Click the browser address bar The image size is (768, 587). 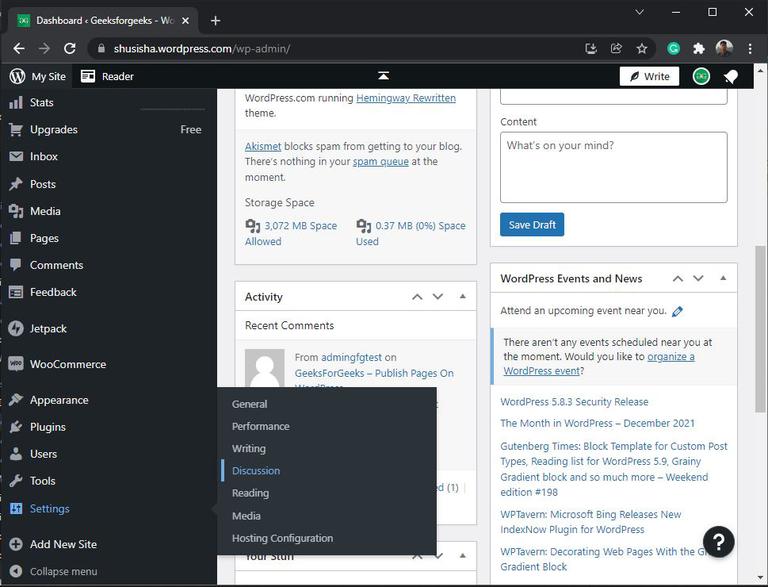(338, 49)
